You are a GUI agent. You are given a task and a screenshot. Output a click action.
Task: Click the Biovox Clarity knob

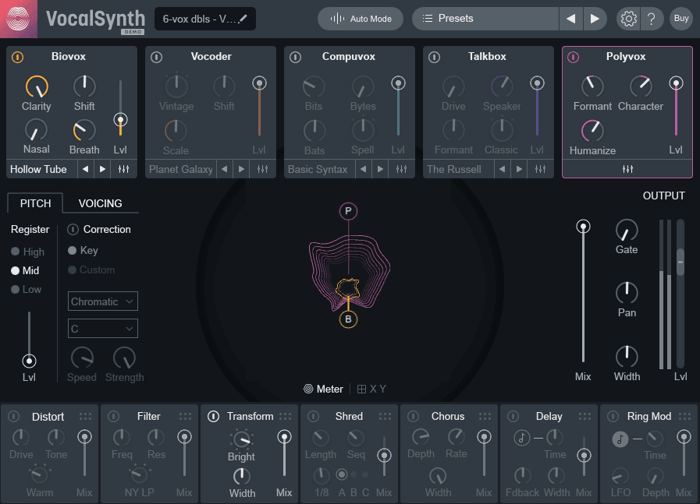click(37, 87)
